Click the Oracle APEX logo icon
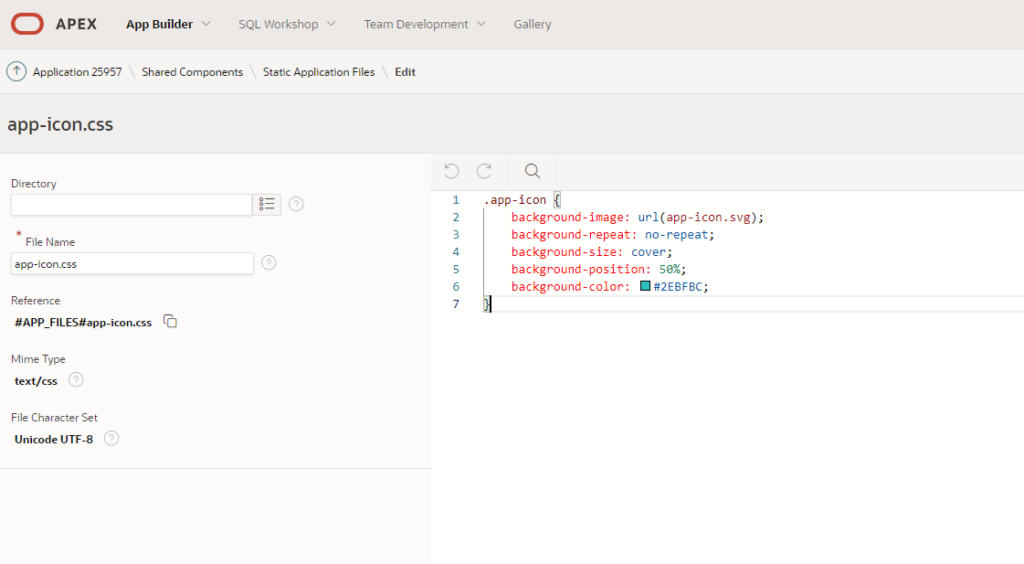1024x564 pixels. [x=27, y=23]
